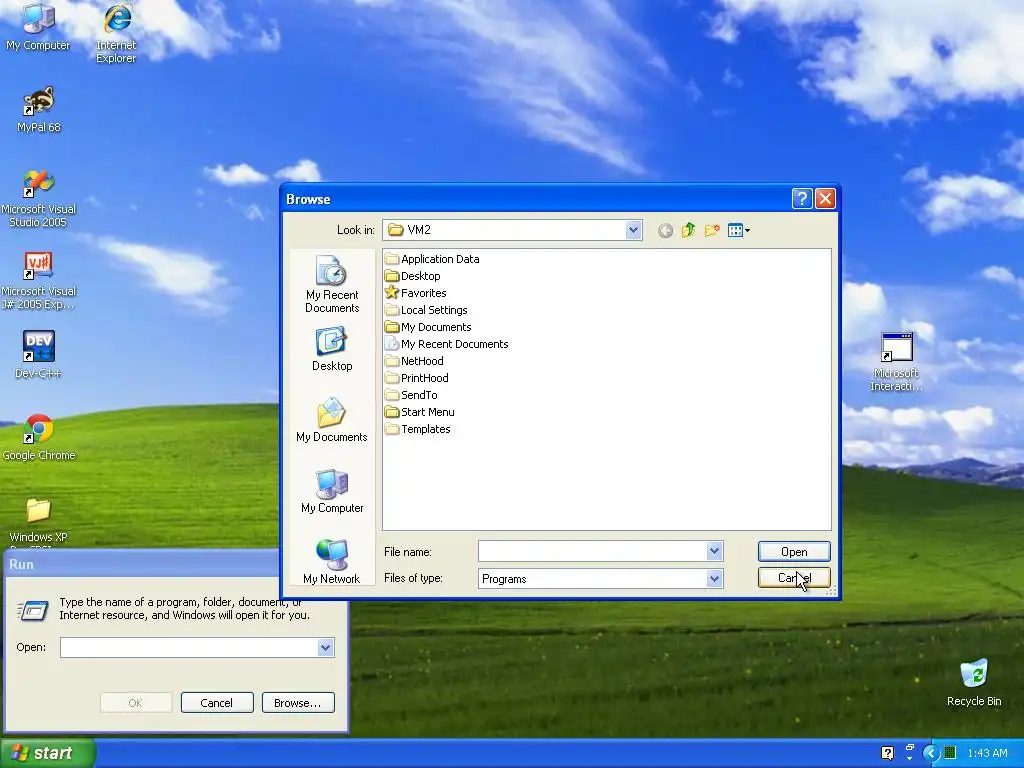Select Microsoft Interactive shortcut icon
The height and width of the screenshot is (768, 1024).
point(897,362)
